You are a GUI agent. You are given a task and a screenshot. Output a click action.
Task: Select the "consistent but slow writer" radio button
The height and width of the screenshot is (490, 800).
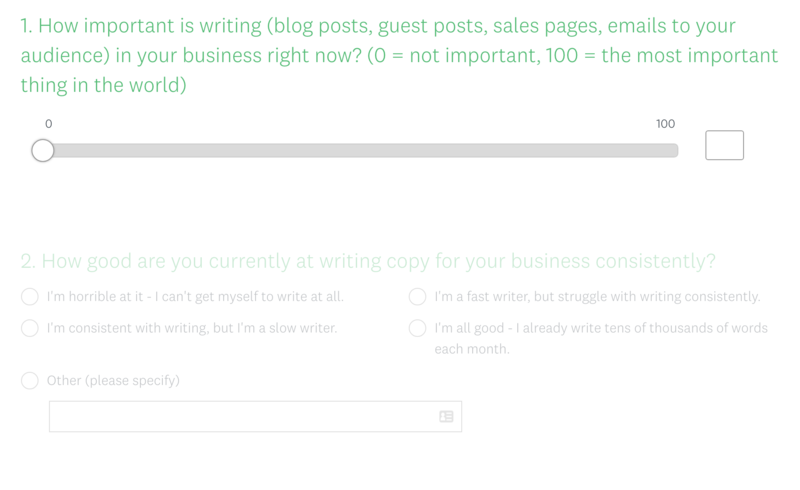[x=30, y=328]
